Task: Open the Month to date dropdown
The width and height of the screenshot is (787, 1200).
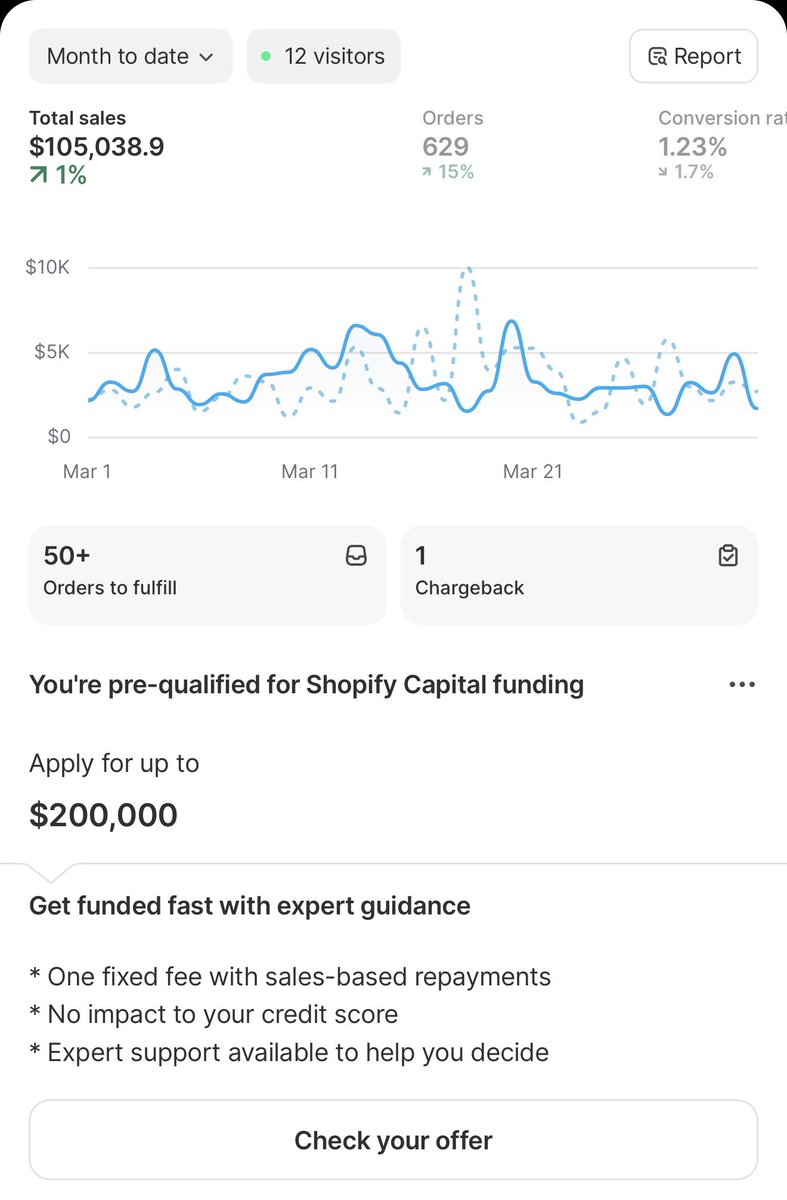Action: point(130,56)
